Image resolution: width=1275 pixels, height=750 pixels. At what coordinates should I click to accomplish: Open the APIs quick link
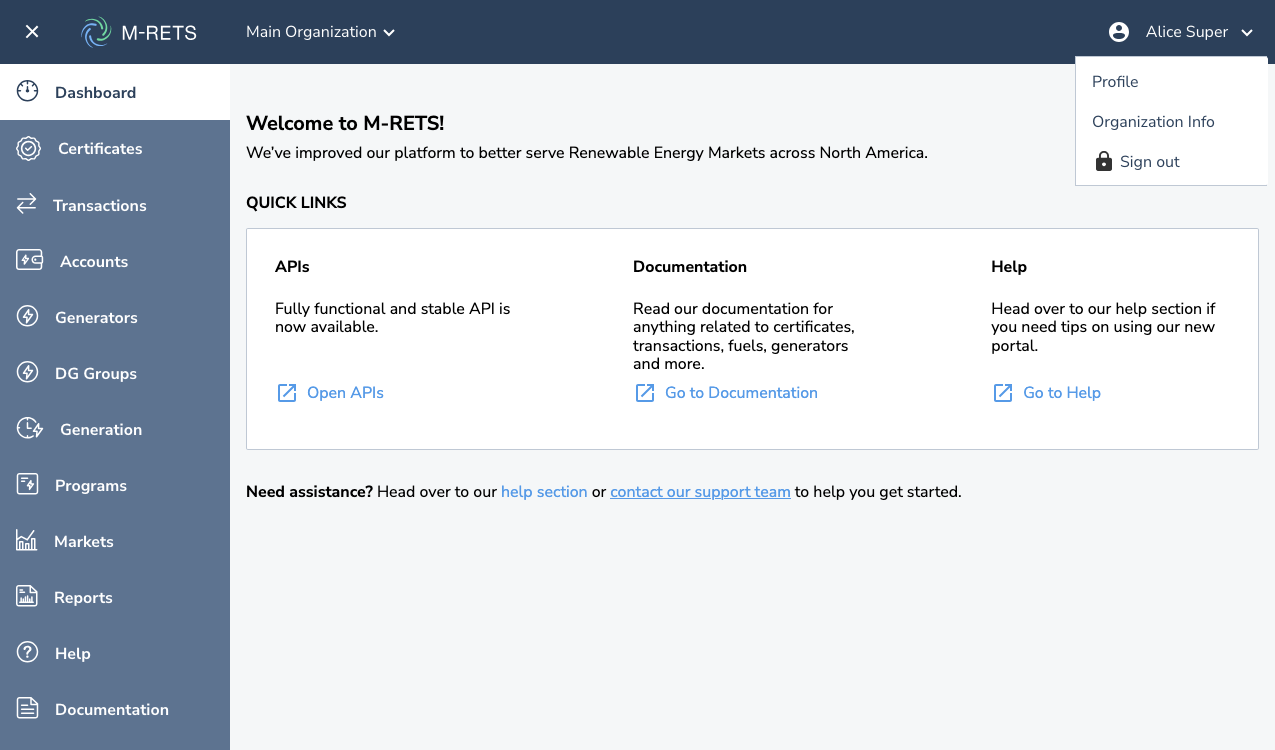(344, 393)
